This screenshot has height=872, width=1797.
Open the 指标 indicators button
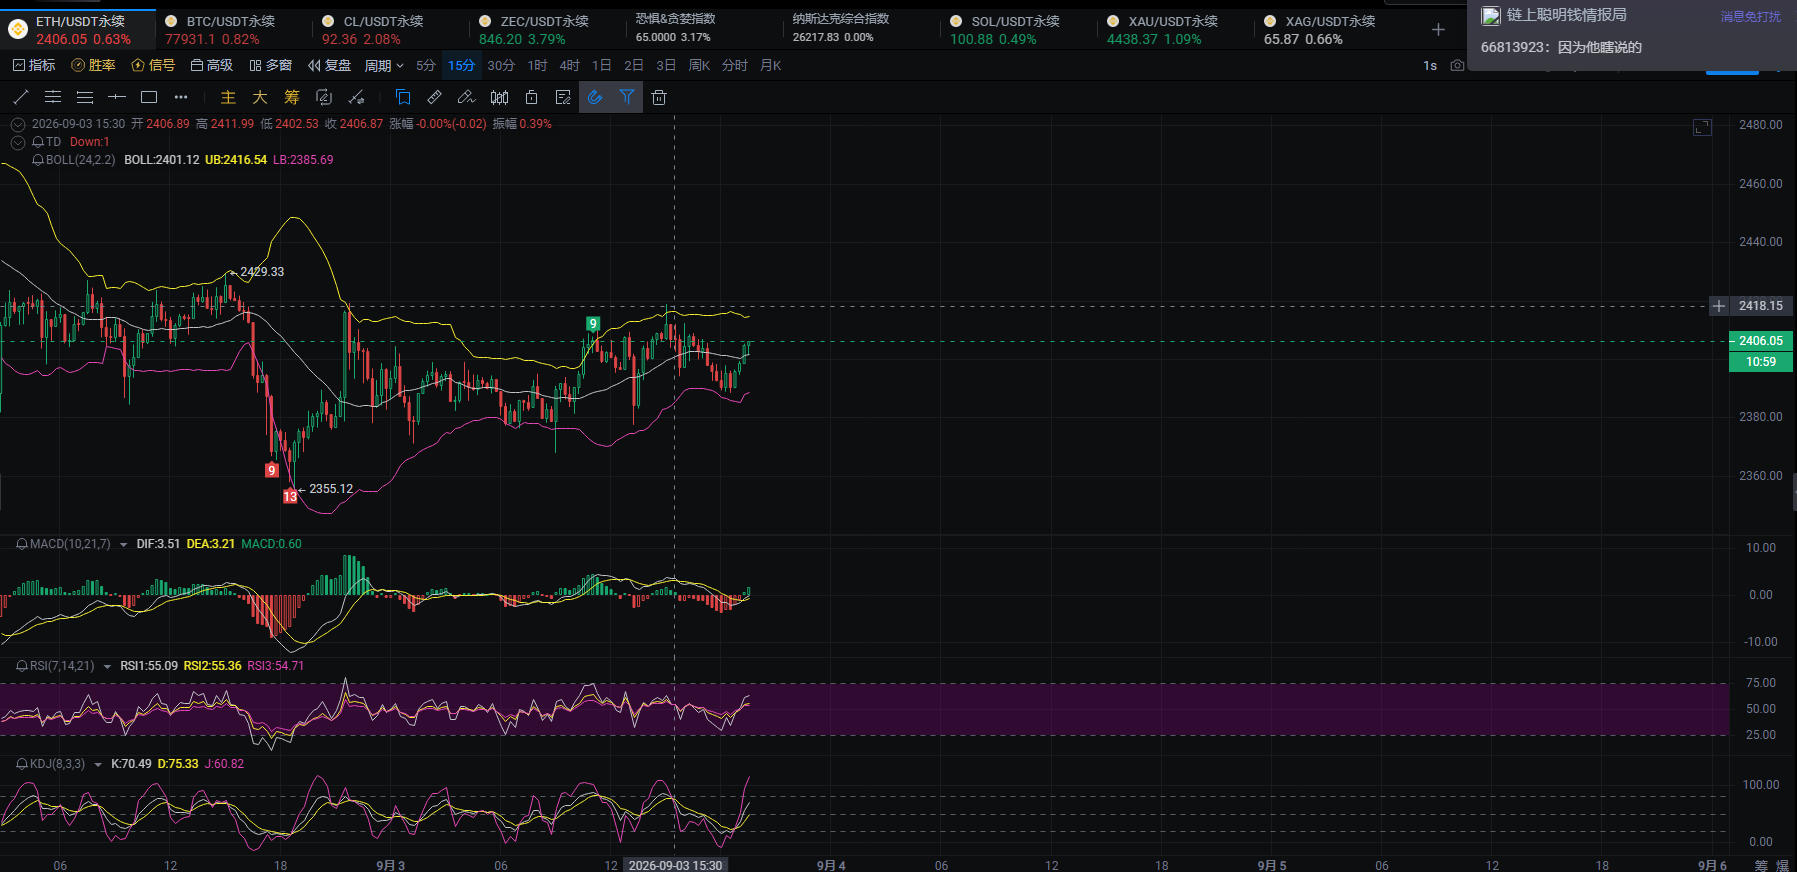coord(34,65)
